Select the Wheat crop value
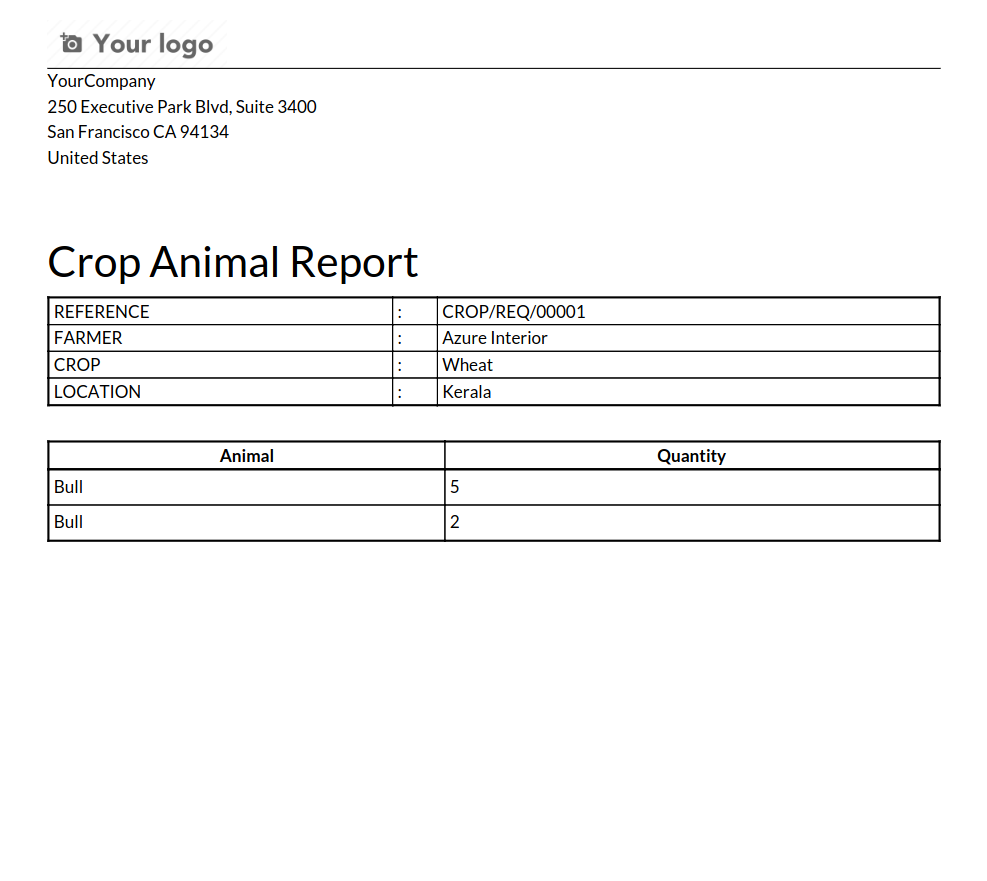This screenshot has height=881, width=987. (468, 365)
